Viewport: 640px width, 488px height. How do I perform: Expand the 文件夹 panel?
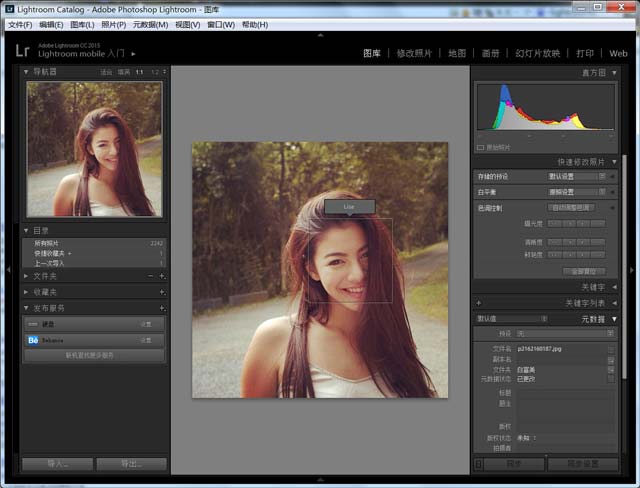26,276
